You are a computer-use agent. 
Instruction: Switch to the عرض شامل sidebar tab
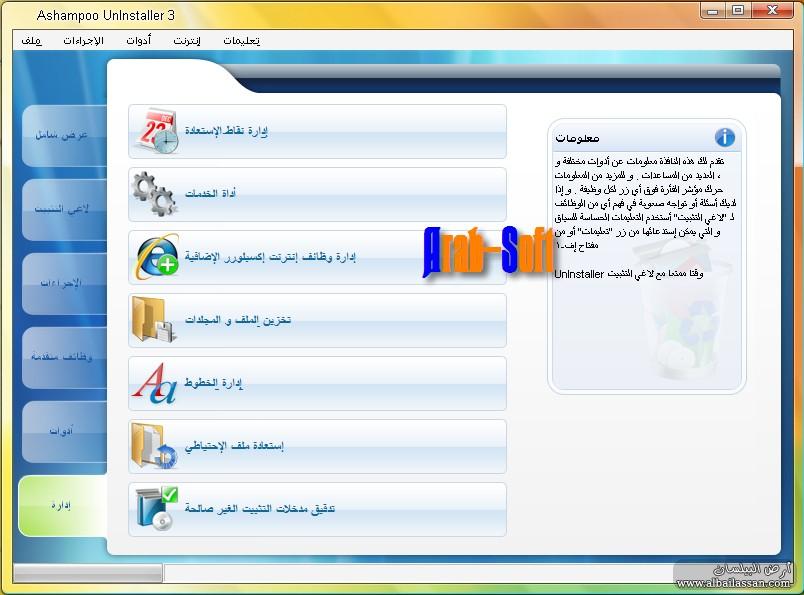click(64, 135)
